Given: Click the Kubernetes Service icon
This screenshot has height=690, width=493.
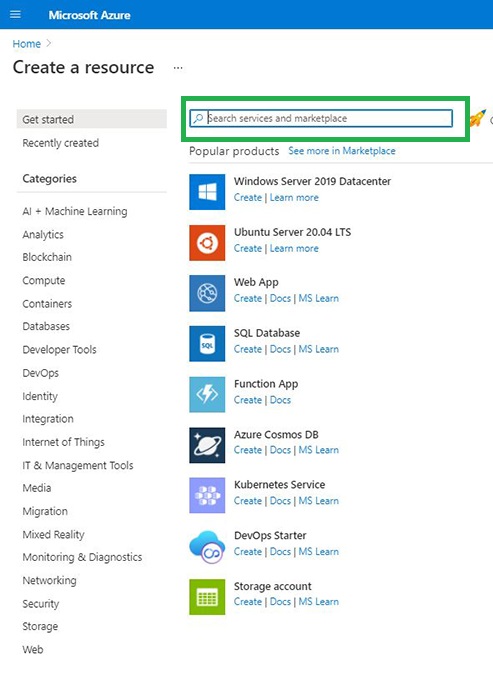Looking at the screenshot, I should click(207, 495).
